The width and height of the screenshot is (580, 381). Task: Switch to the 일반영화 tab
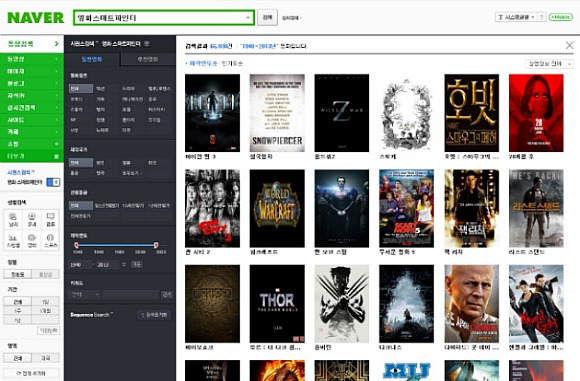(92, 59)
